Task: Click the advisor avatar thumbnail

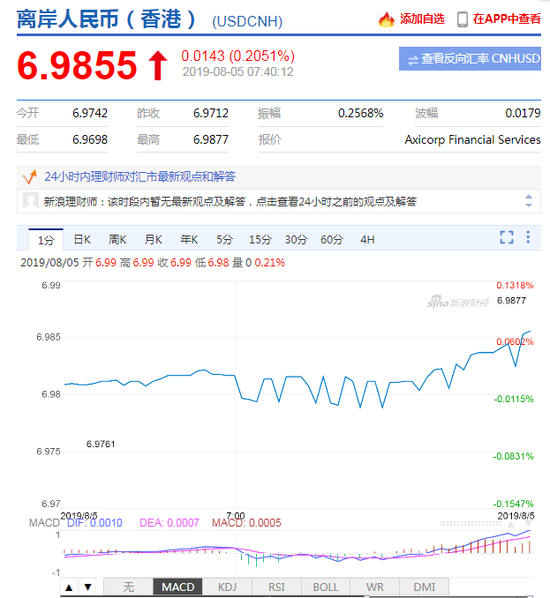Action: 31,201
